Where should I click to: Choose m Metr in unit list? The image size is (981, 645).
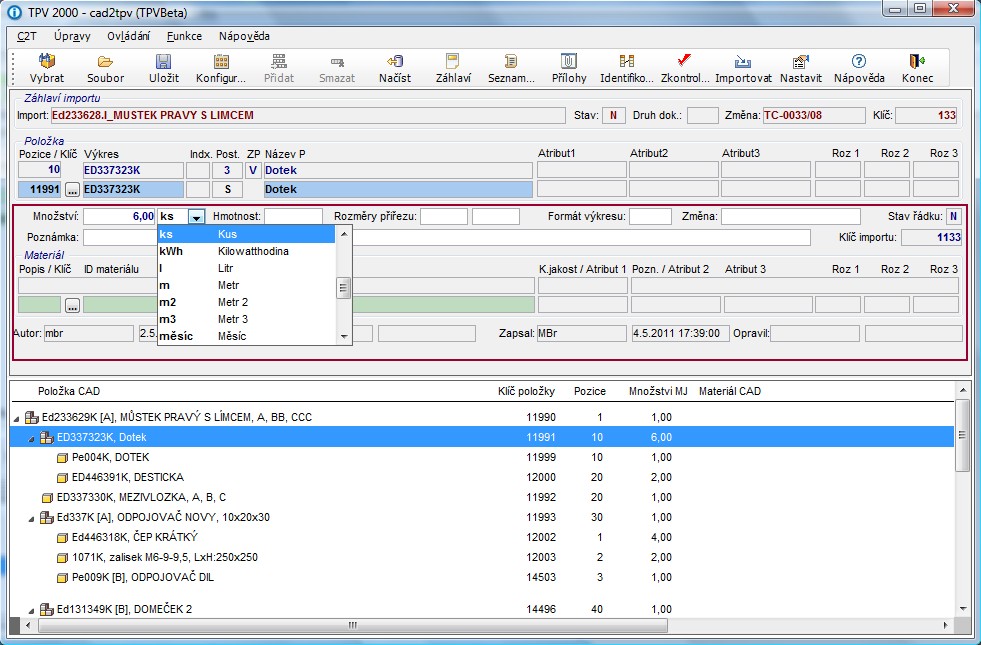click(247, 285)
